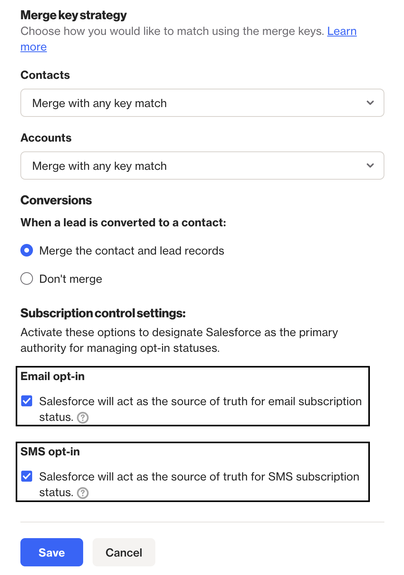The image size is (404, 575).
Task: Select Merge the contact and lead records
Action: coord(27,251)
